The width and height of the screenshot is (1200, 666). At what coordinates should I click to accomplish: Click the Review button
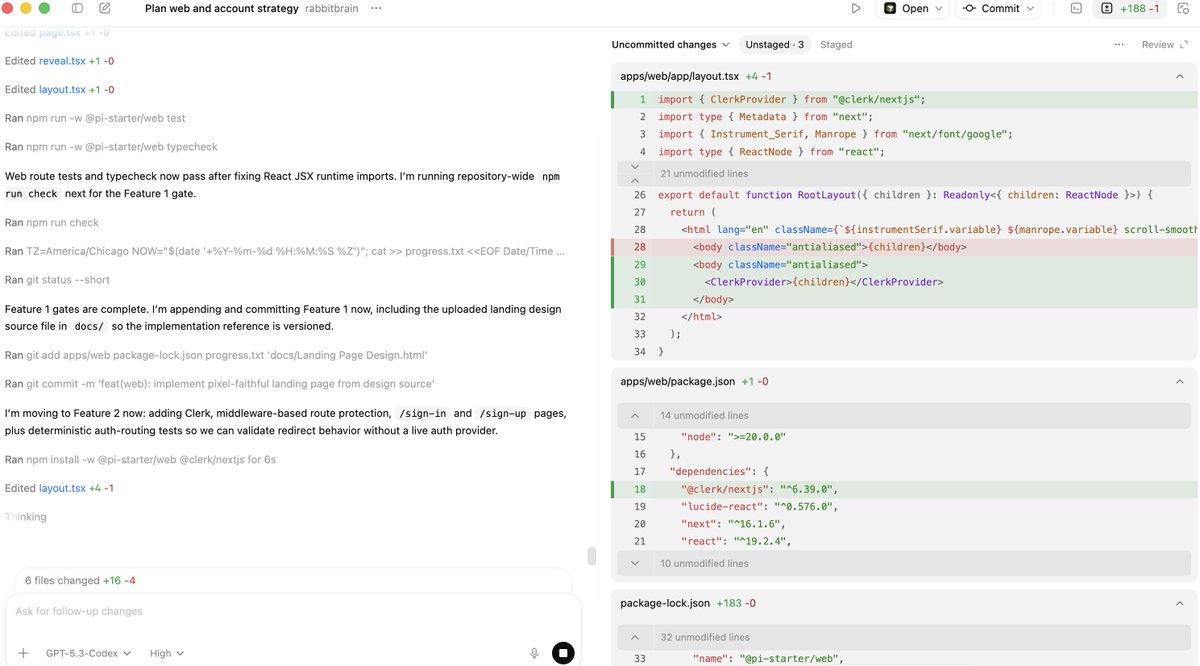point(1163,44)
